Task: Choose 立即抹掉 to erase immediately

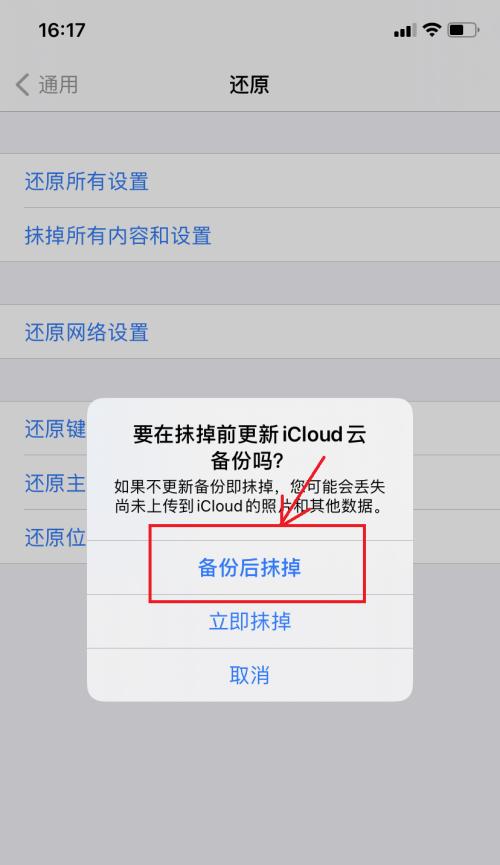Action: click(x=250, y=622)
